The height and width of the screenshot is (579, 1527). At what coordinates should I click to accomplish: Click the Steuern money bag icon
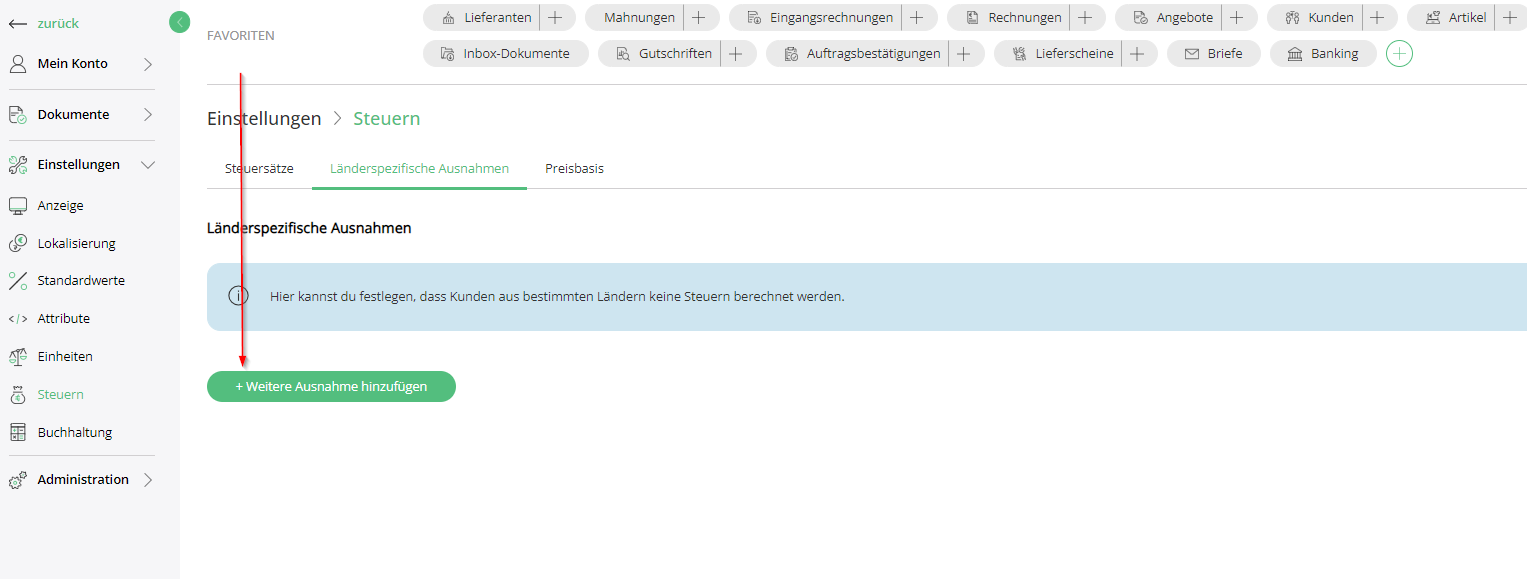coord(18,395)
